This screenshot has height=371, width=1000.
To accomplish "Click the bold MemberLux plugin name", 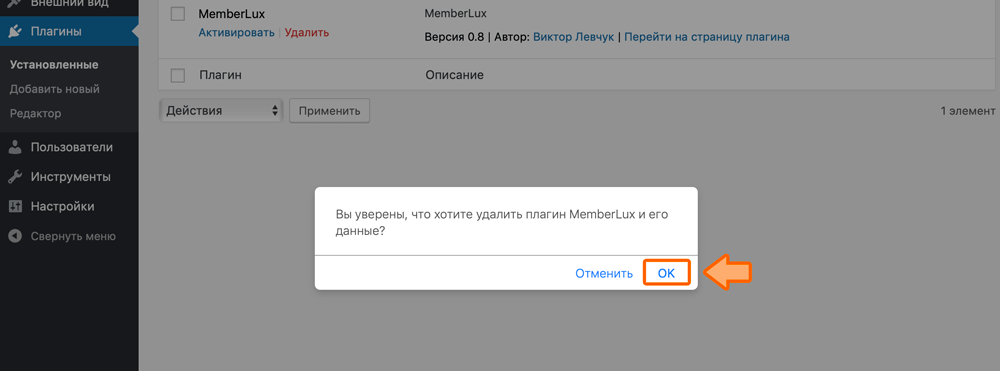I will [232, 14].
